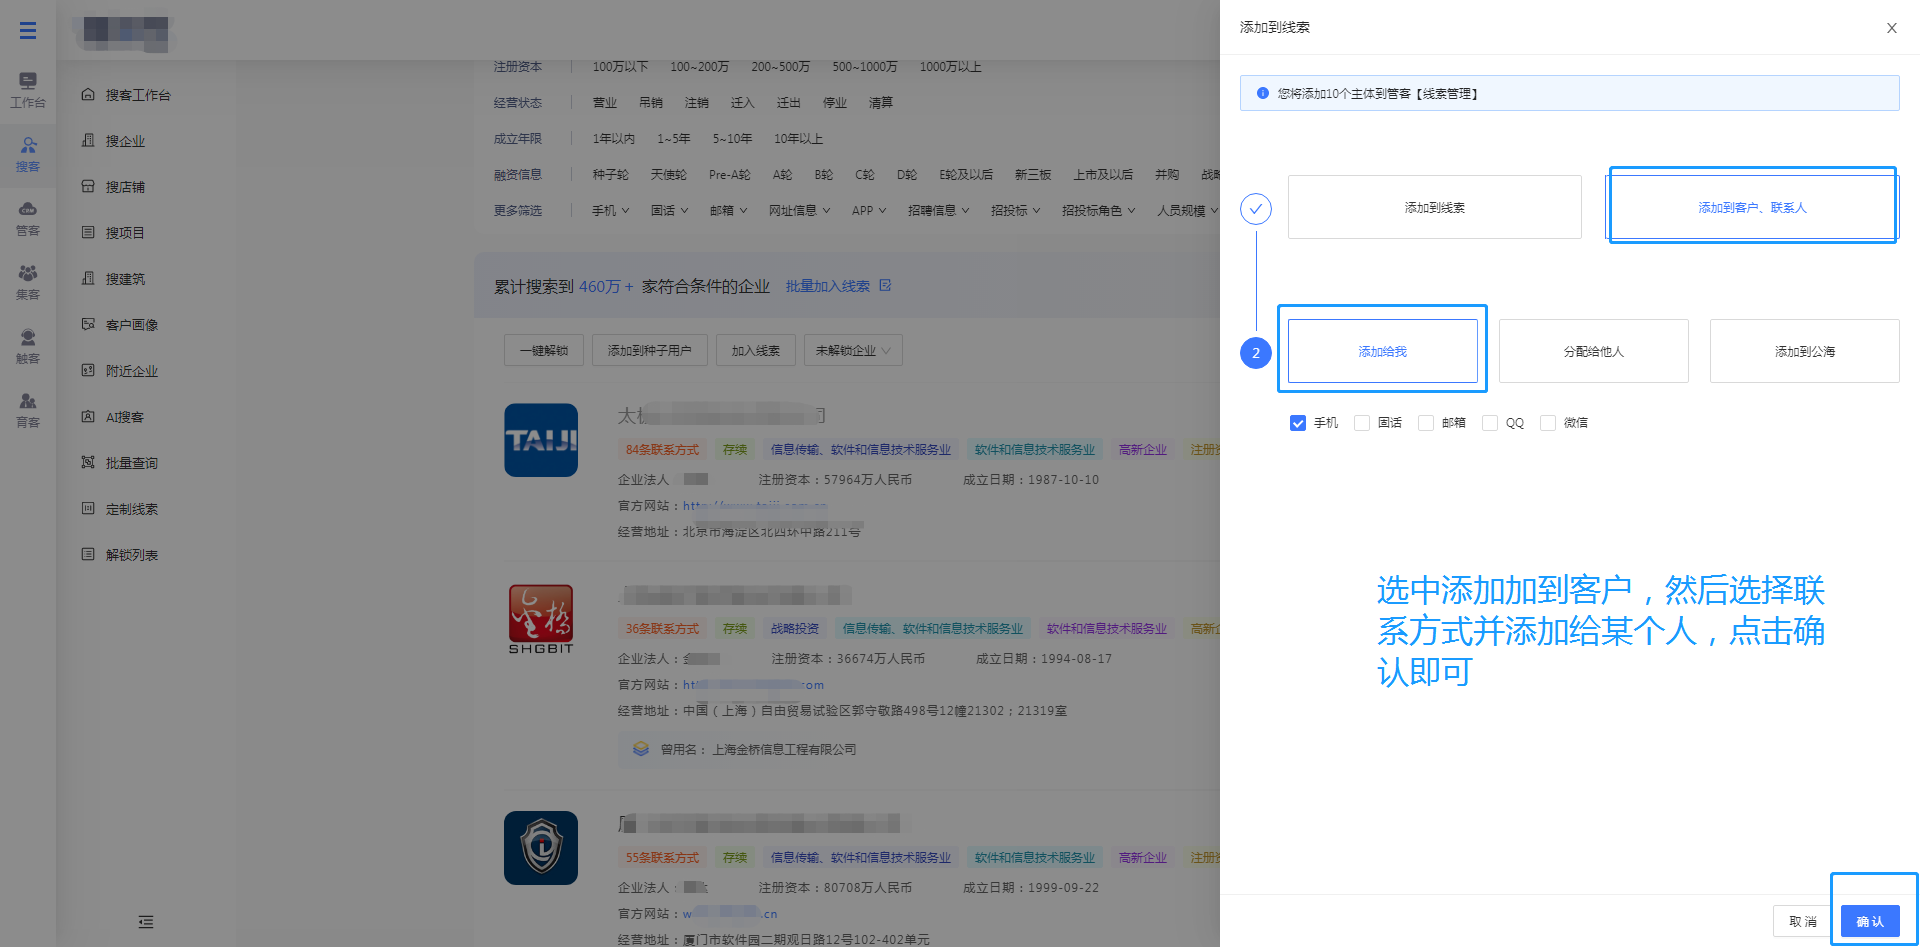
Task: Click the external link icon beside 批量加入线索
Action: (x=885, y=286)
